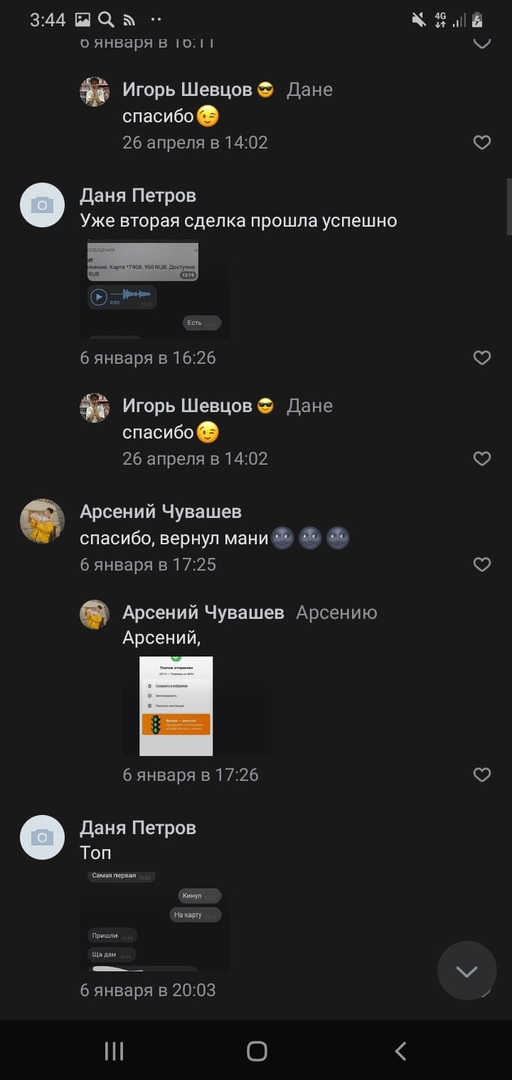Like the 17:26 reply with the payment screenshot
Viewport: 512px width, 1080px height.
[482, 775]
